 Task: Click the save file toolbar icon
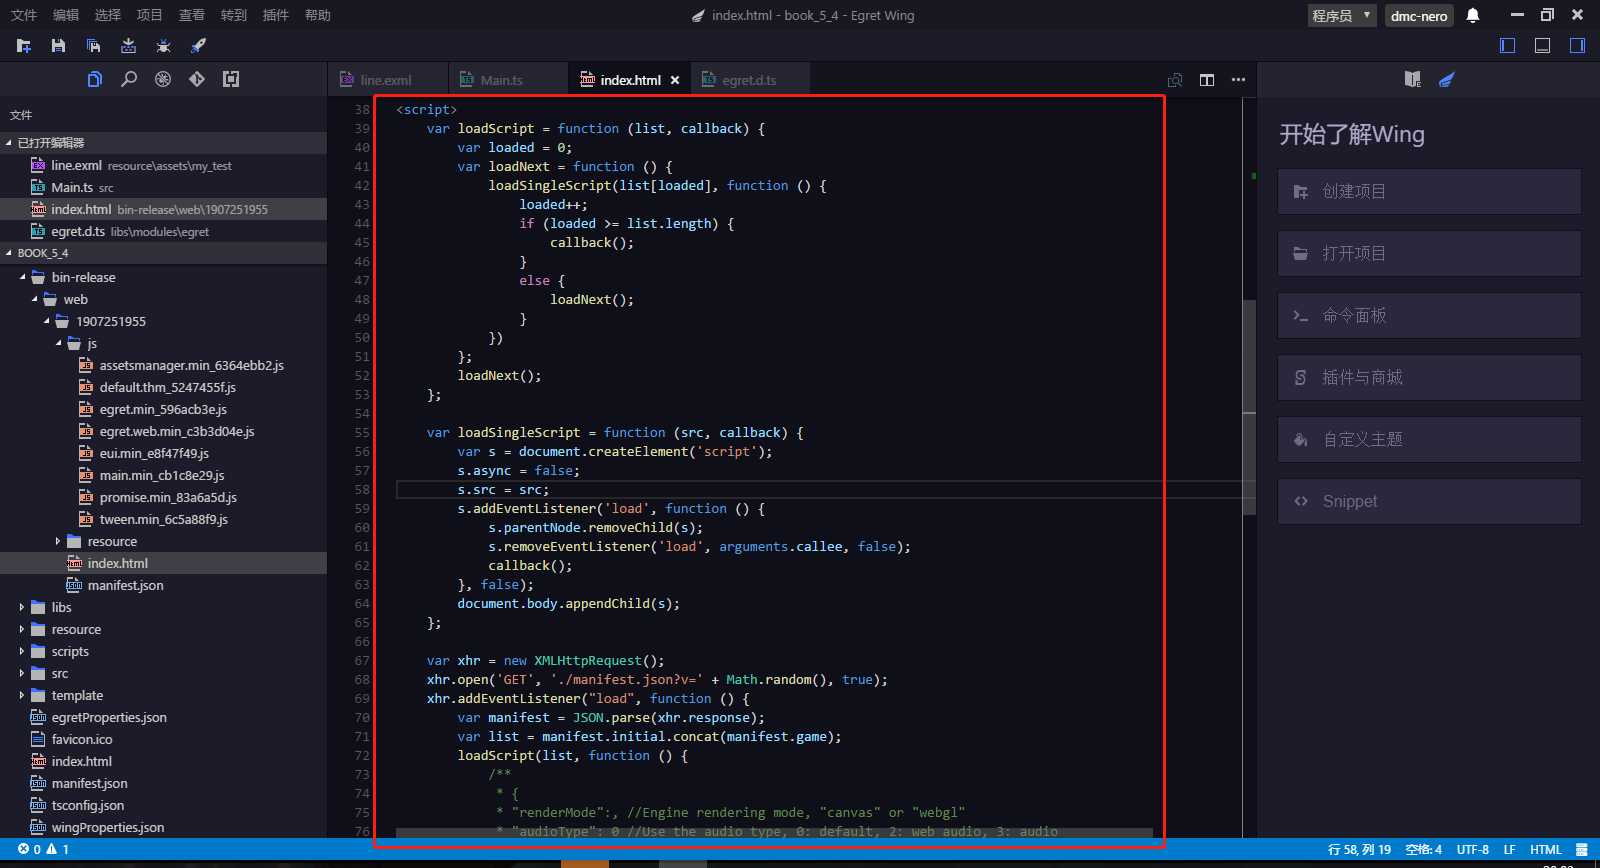(59, 46)
